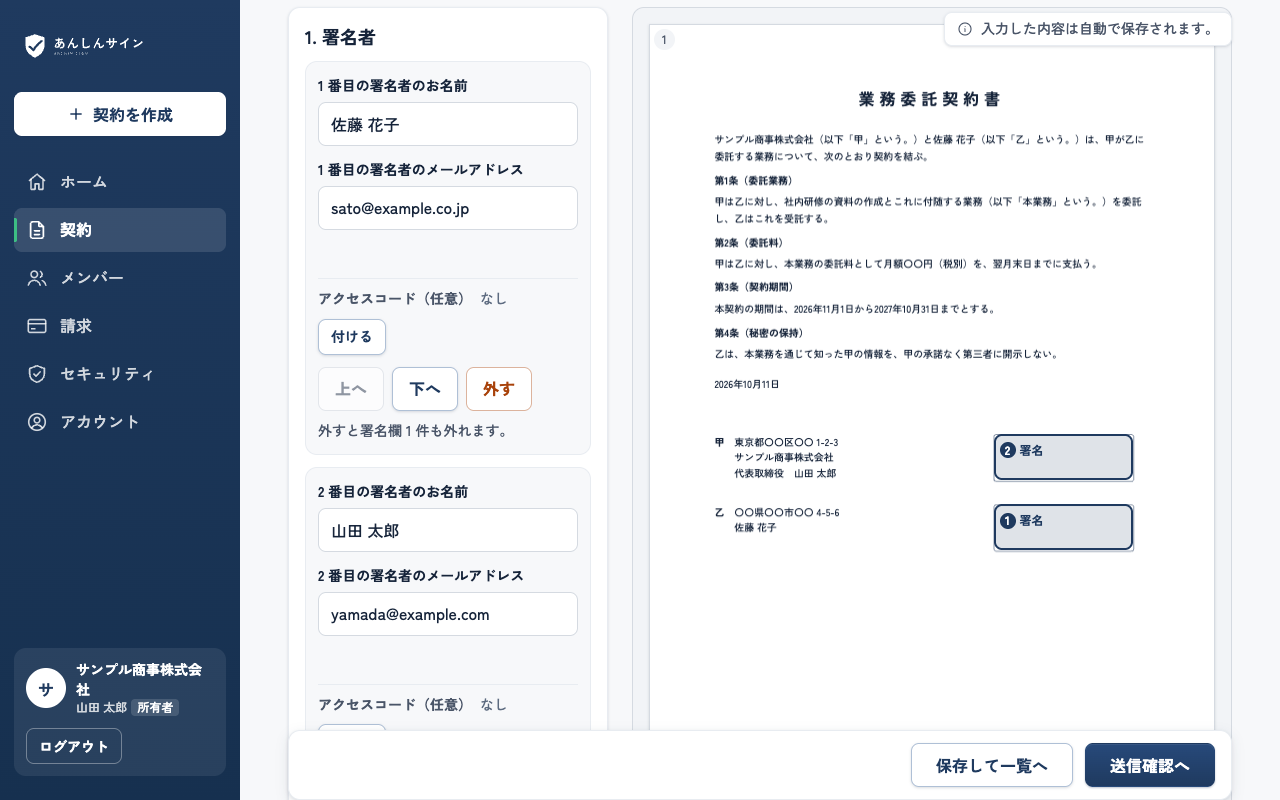Click the text 外すと署名欄 1 件も外れます。

point(413,431)
